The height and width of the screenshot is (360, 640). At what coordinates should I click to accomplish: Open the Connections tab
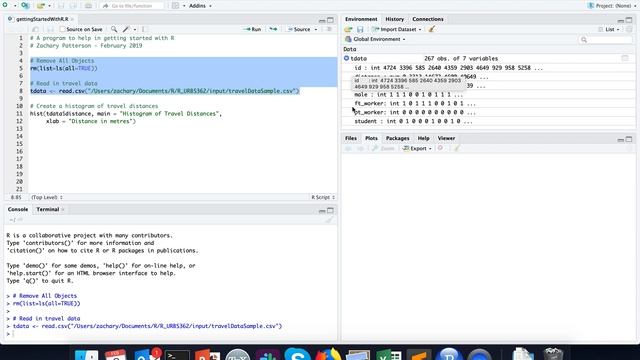(427, 19)
